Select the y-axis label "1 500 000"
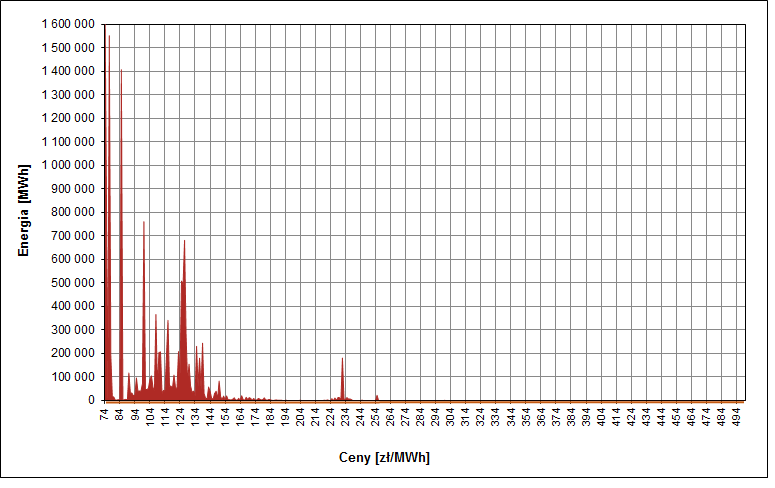 point(68,48)
